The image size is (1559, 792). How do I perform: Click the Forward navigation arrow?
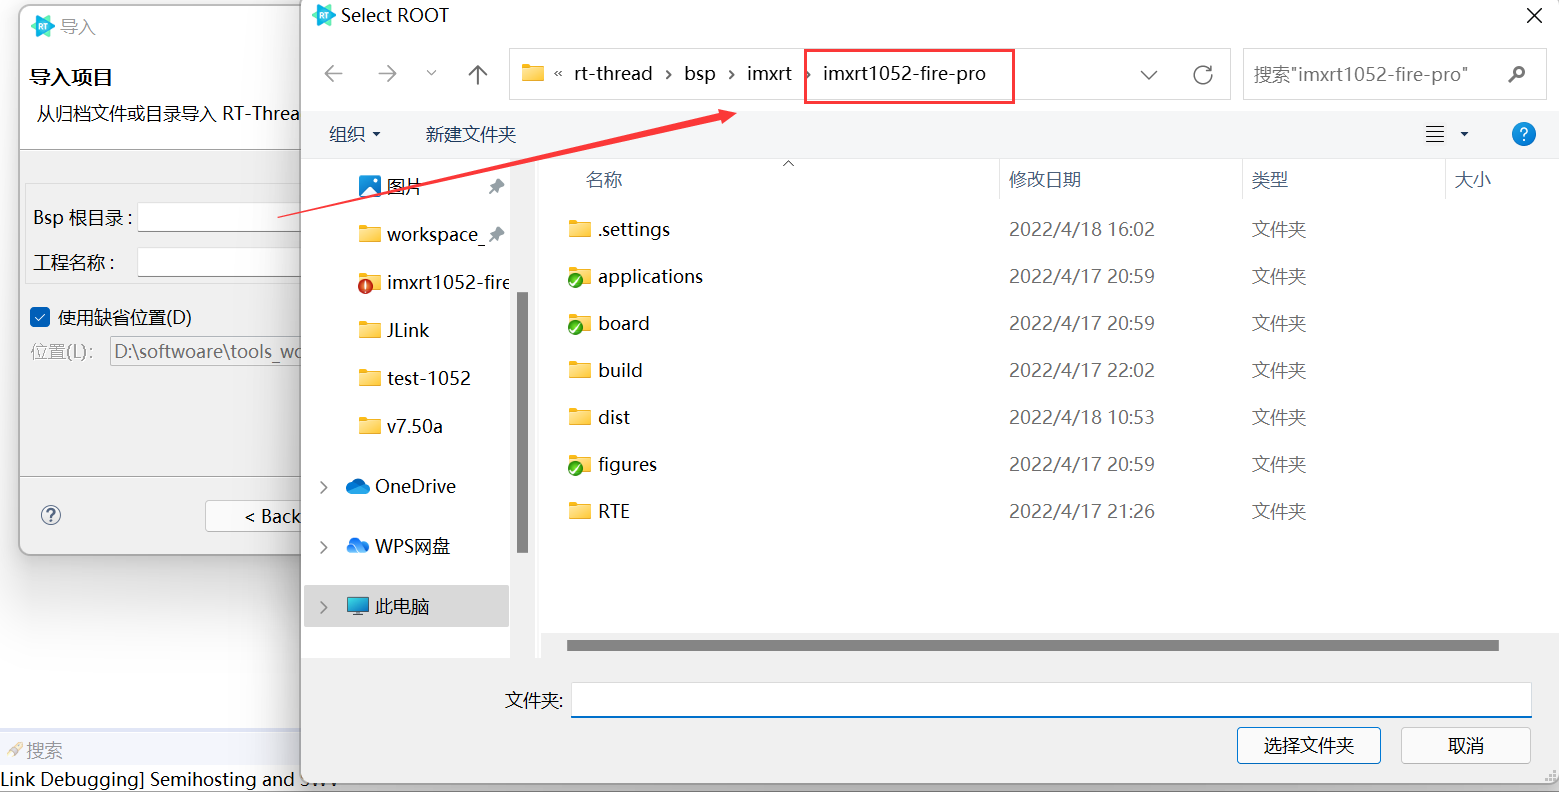(387, 74)
